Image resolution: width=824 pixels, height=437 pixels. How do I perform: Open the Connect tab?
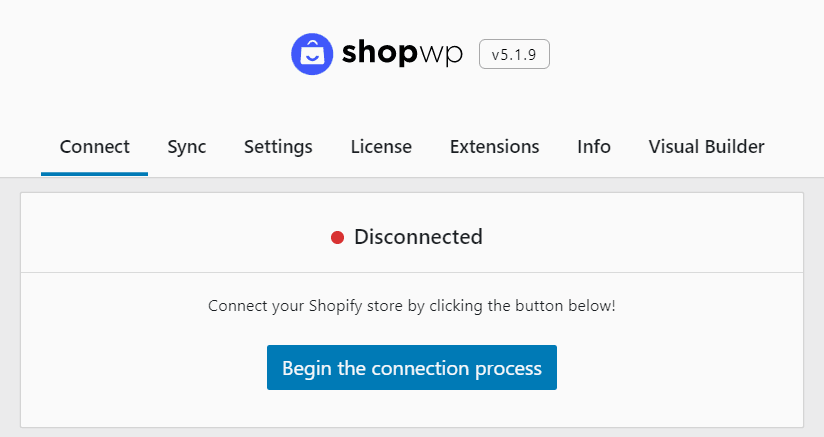[x=95, y=147]
